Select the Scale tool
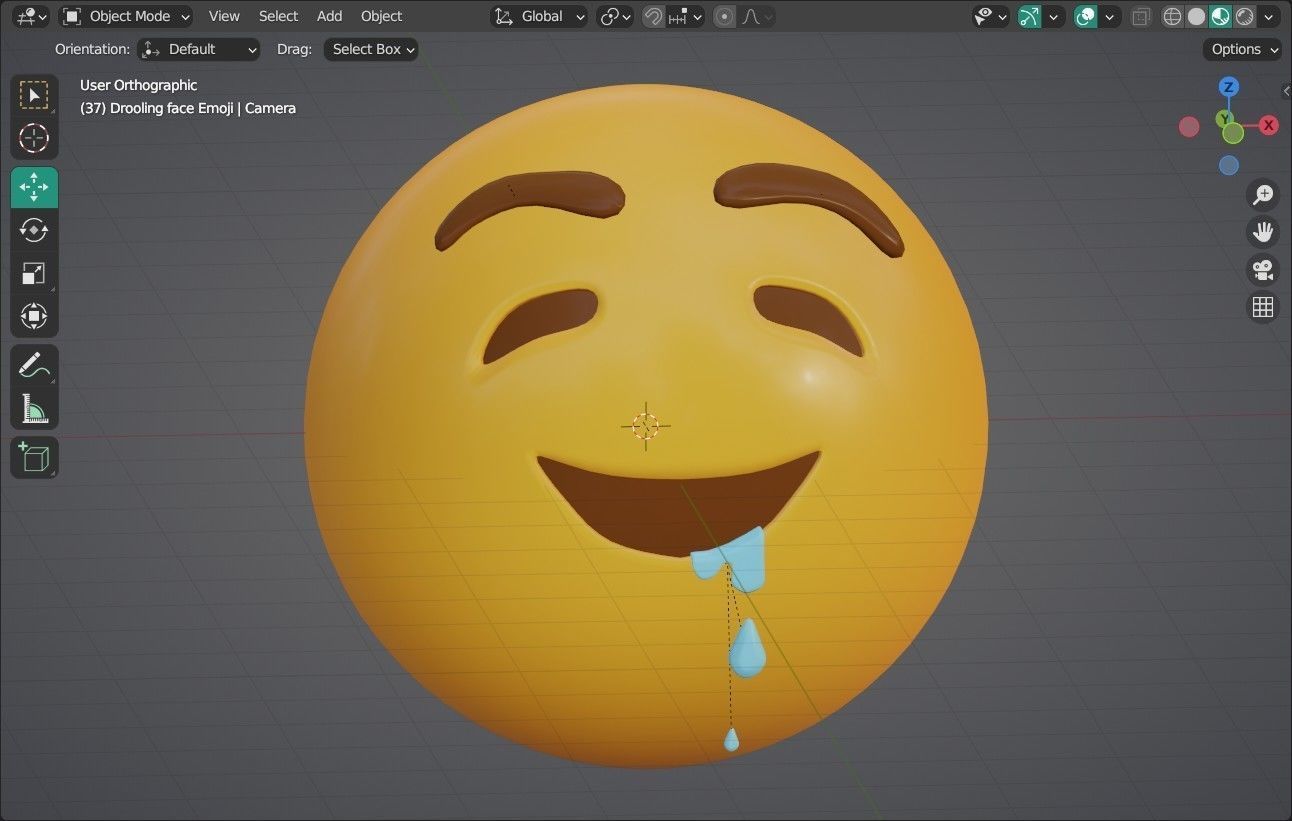 (34, 273)
